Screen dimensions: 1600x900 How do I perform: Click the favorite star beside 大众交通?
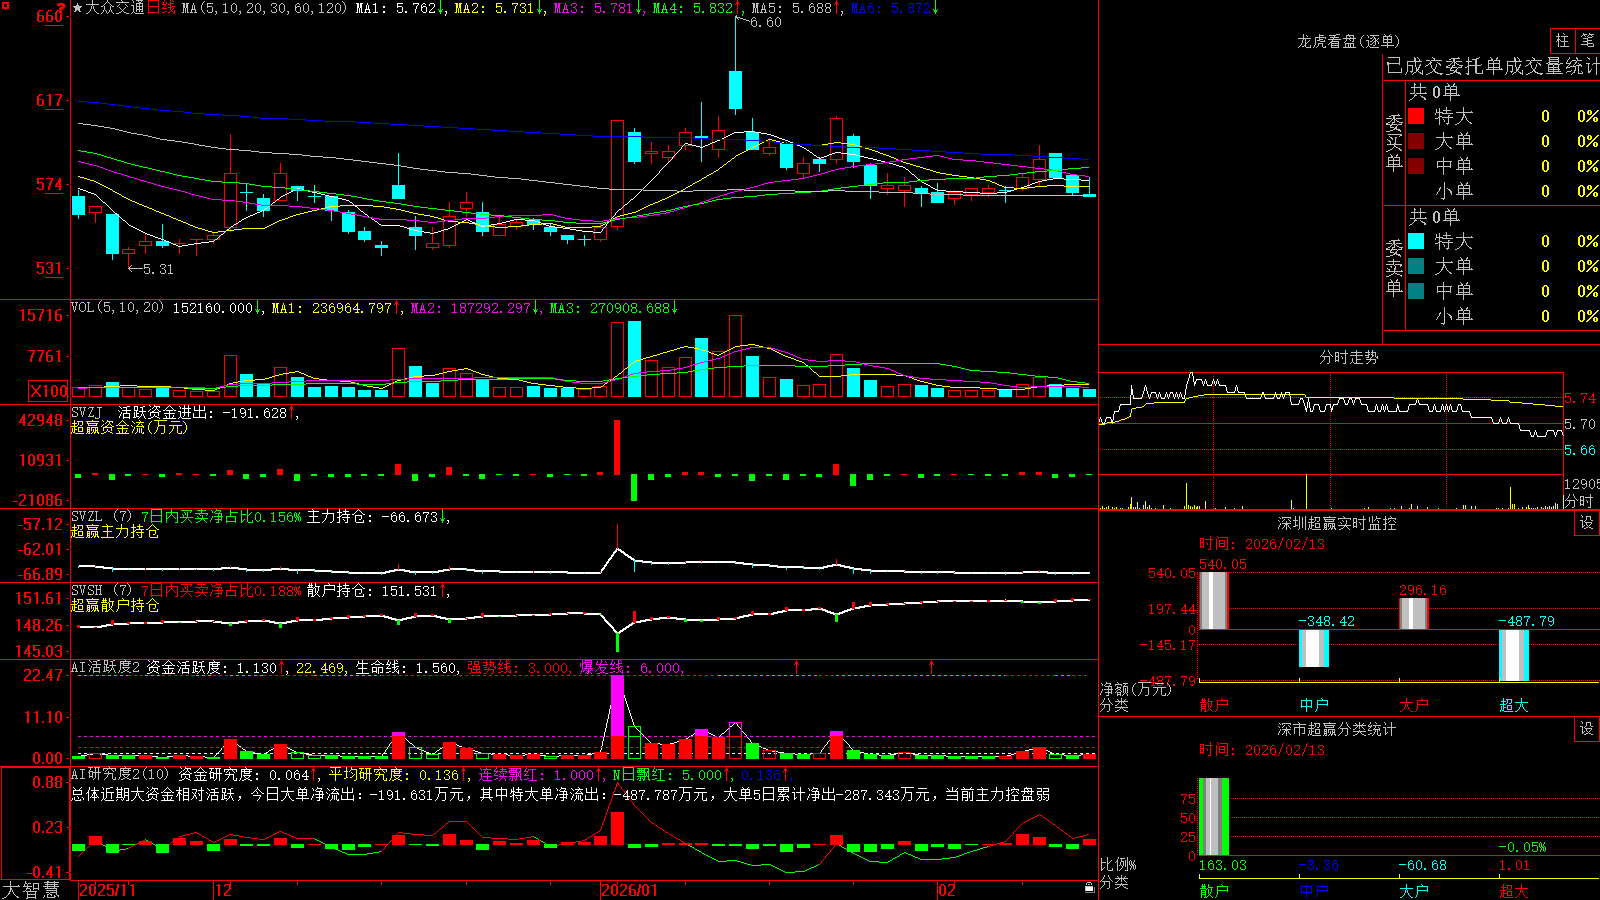click(77, 8)
